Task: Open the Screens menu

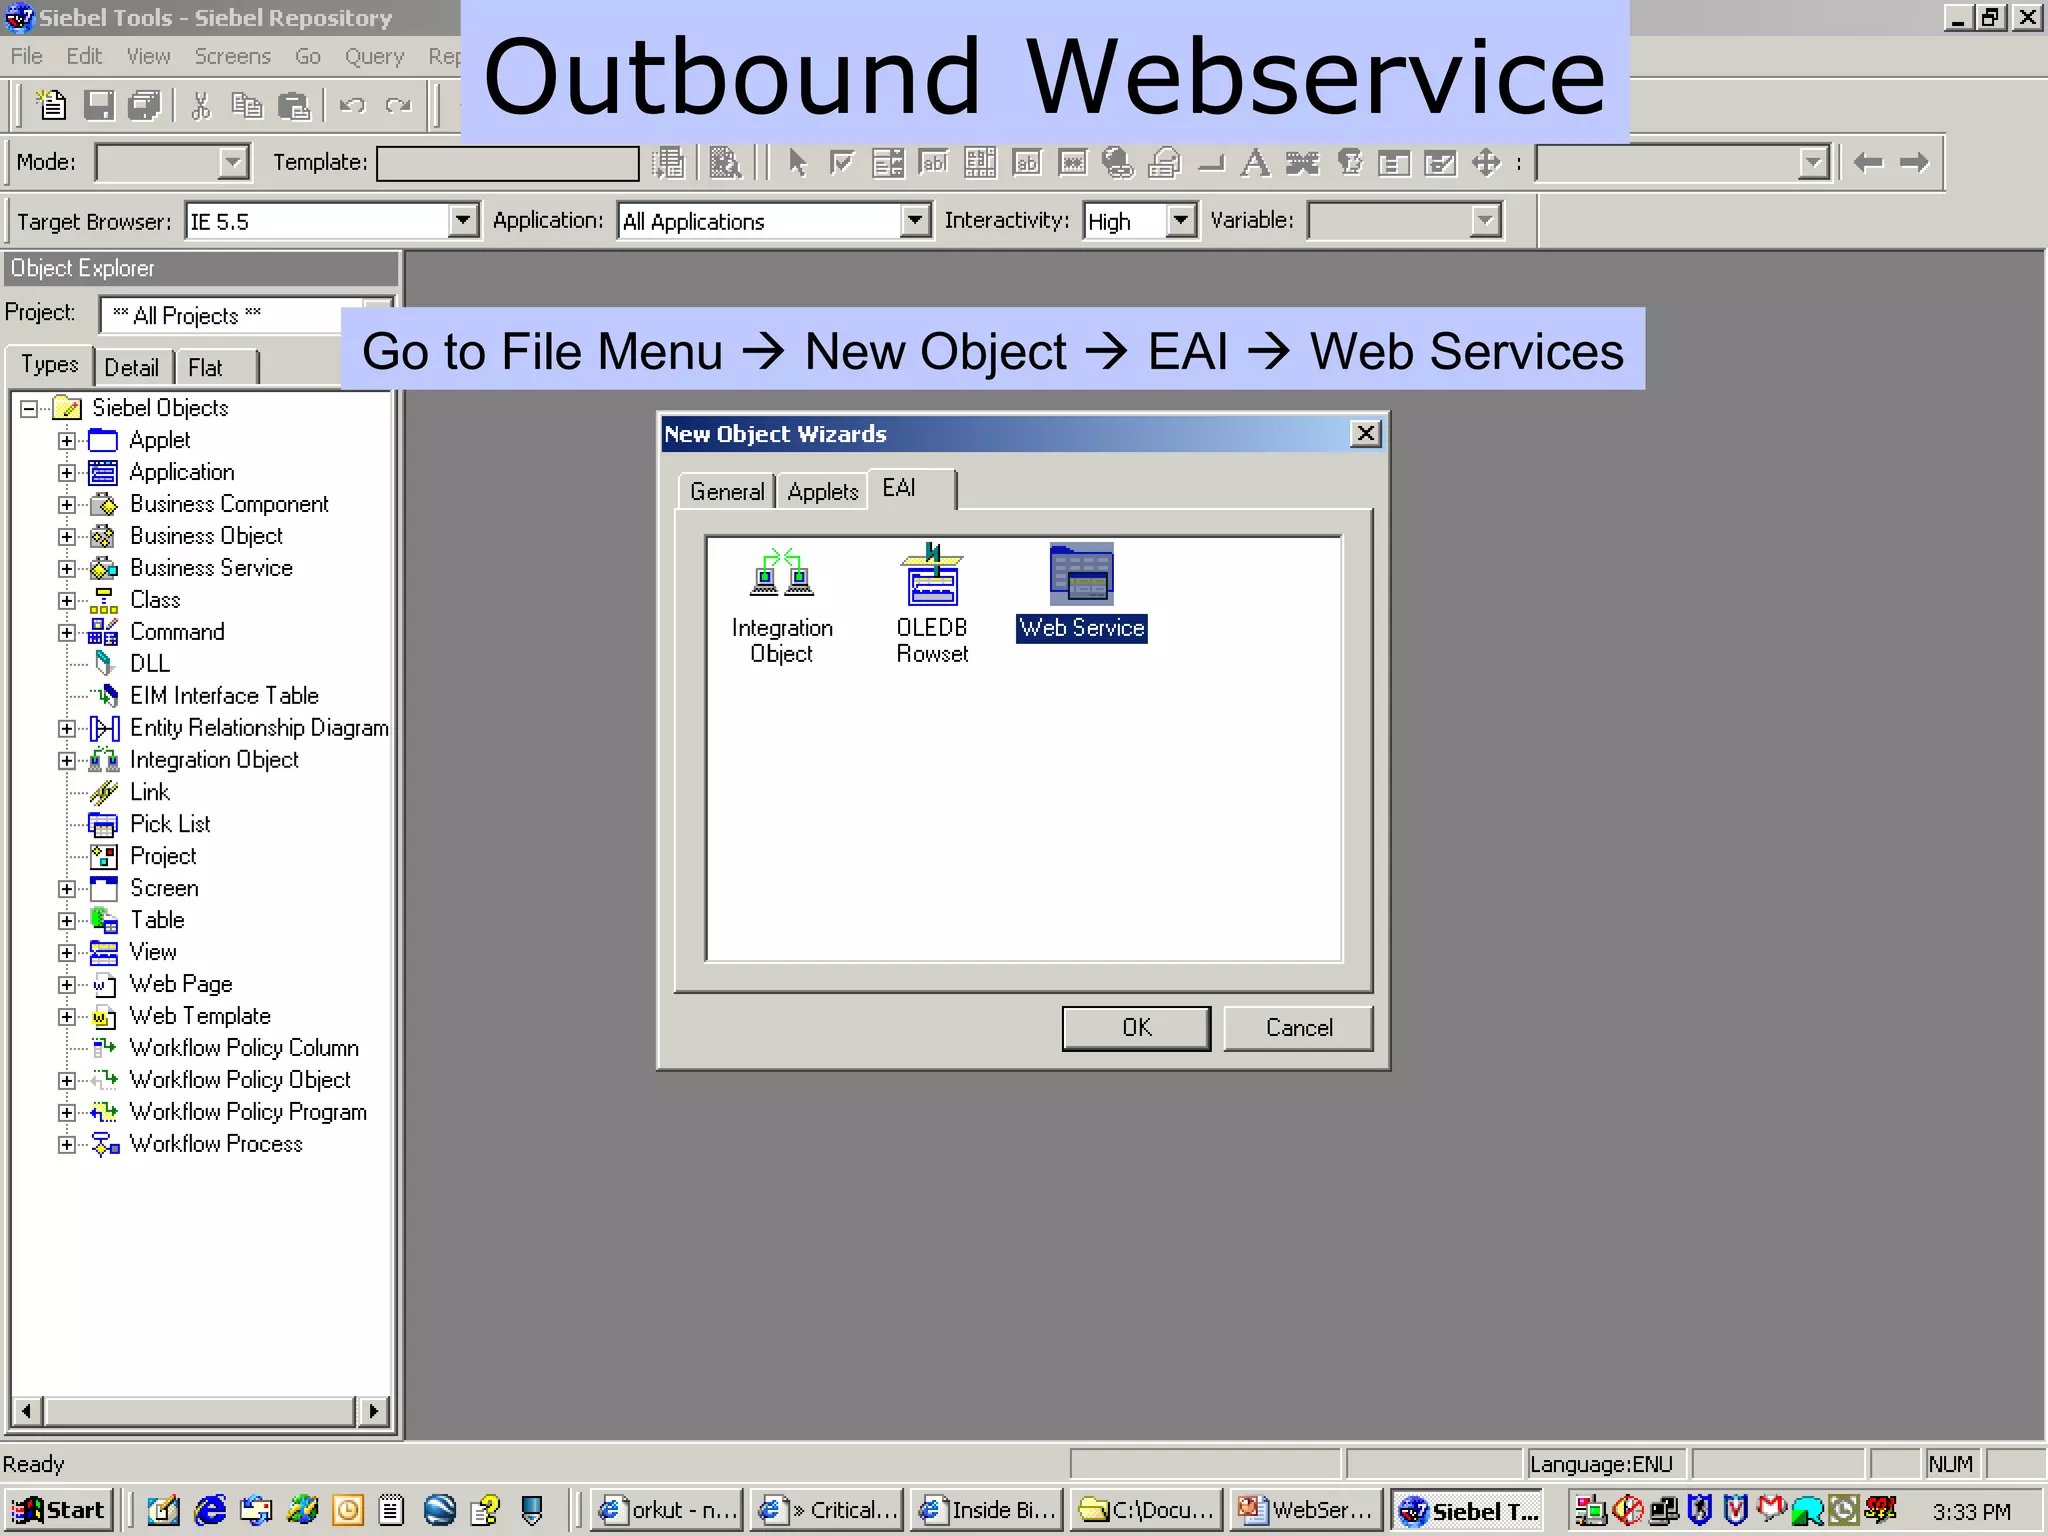Action: [x=233, y=56]
